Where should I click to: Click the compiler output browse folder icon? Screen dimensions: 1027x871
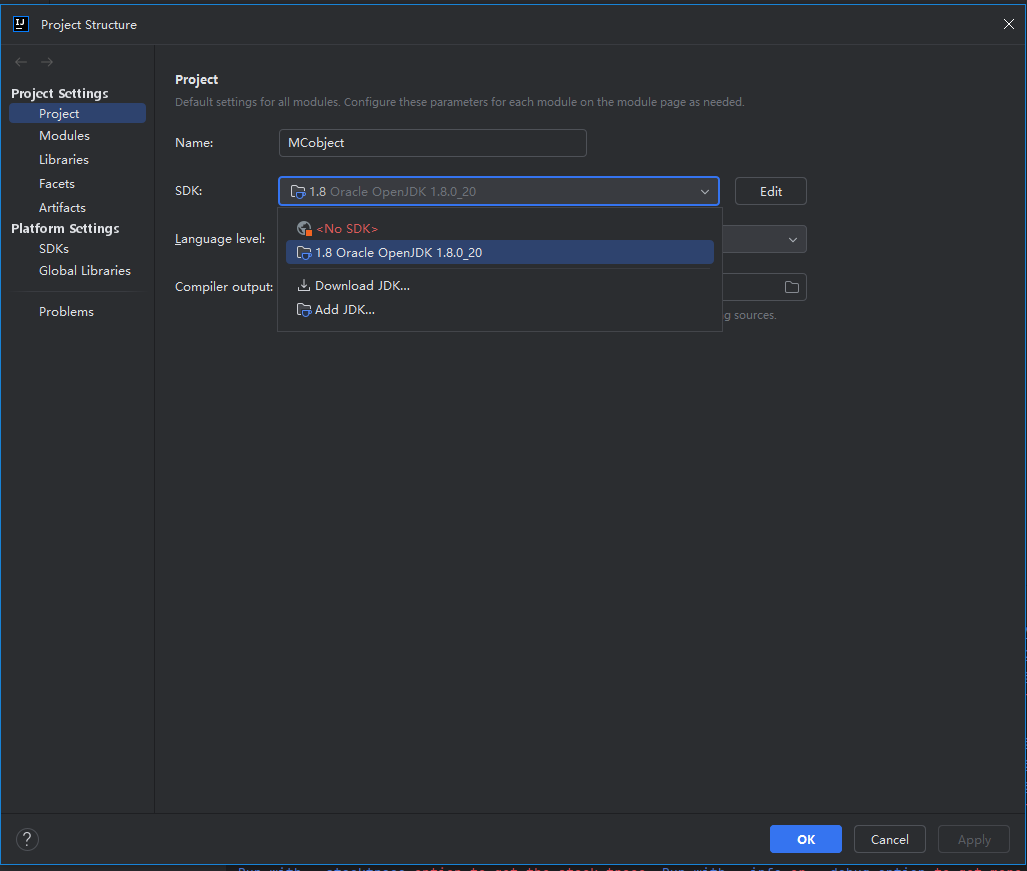point(792,287)
